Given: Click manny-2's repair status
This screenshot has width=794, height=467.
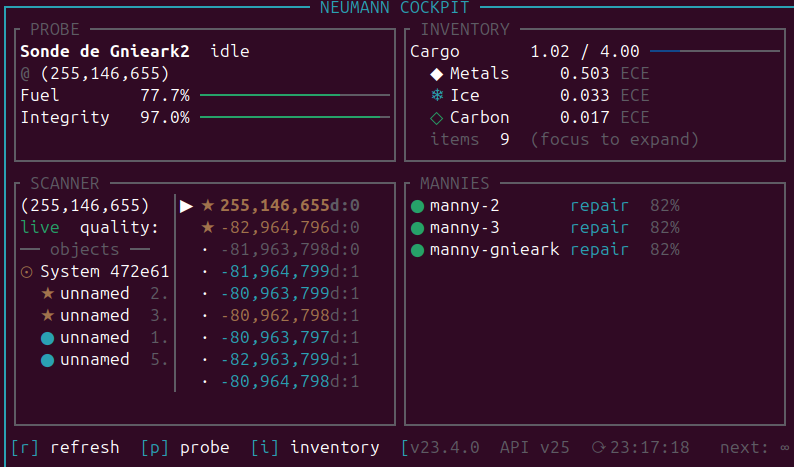Looking at the screenshot, I should coord(600,206).
